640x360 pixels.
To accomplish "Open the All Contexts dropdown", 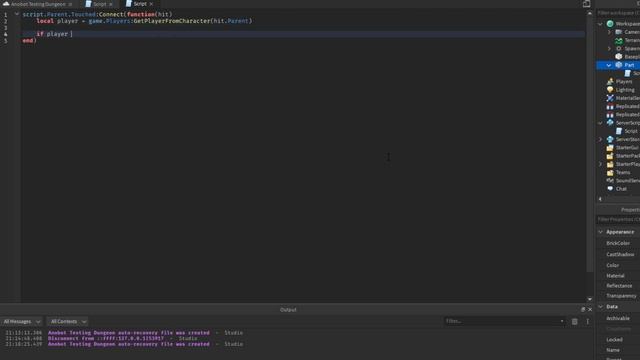I will click(x=67, y=322).
